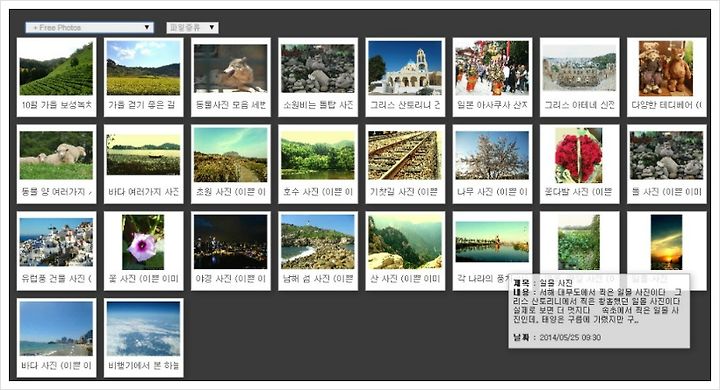The image size is (720, 390).
Task: Select the yellow field under blue sky thumbnail
Action: [143, 68]
